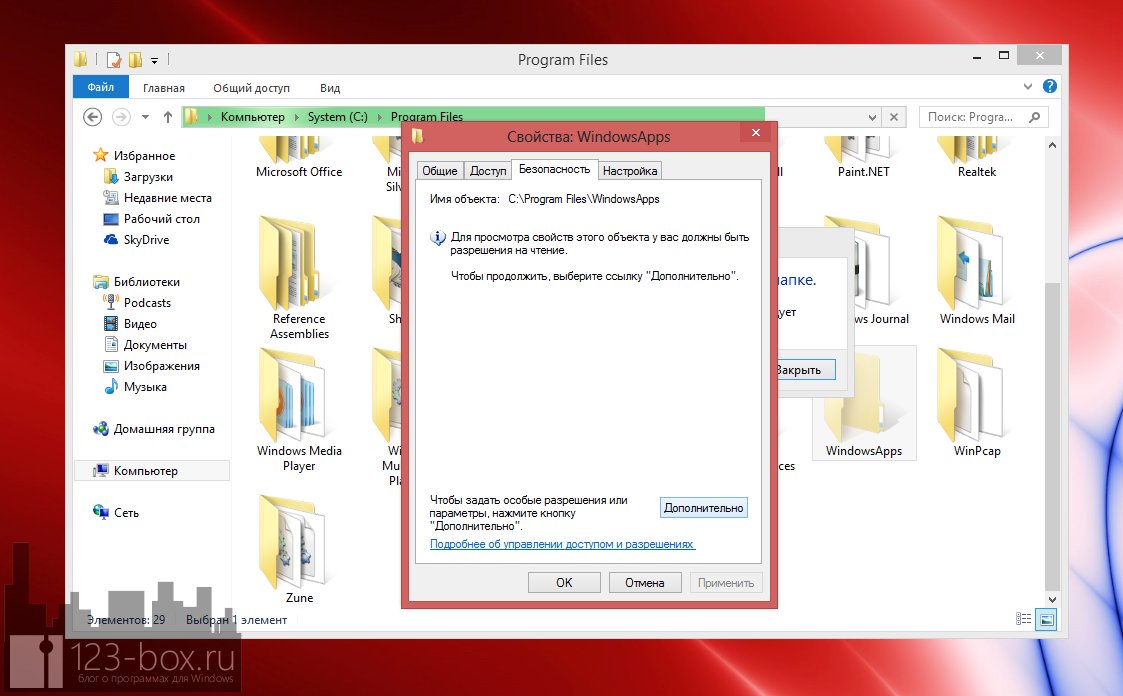Stop loading with the address bar X
The width and height of the screenshot is (1123, 696).
[x=894, y=117]
